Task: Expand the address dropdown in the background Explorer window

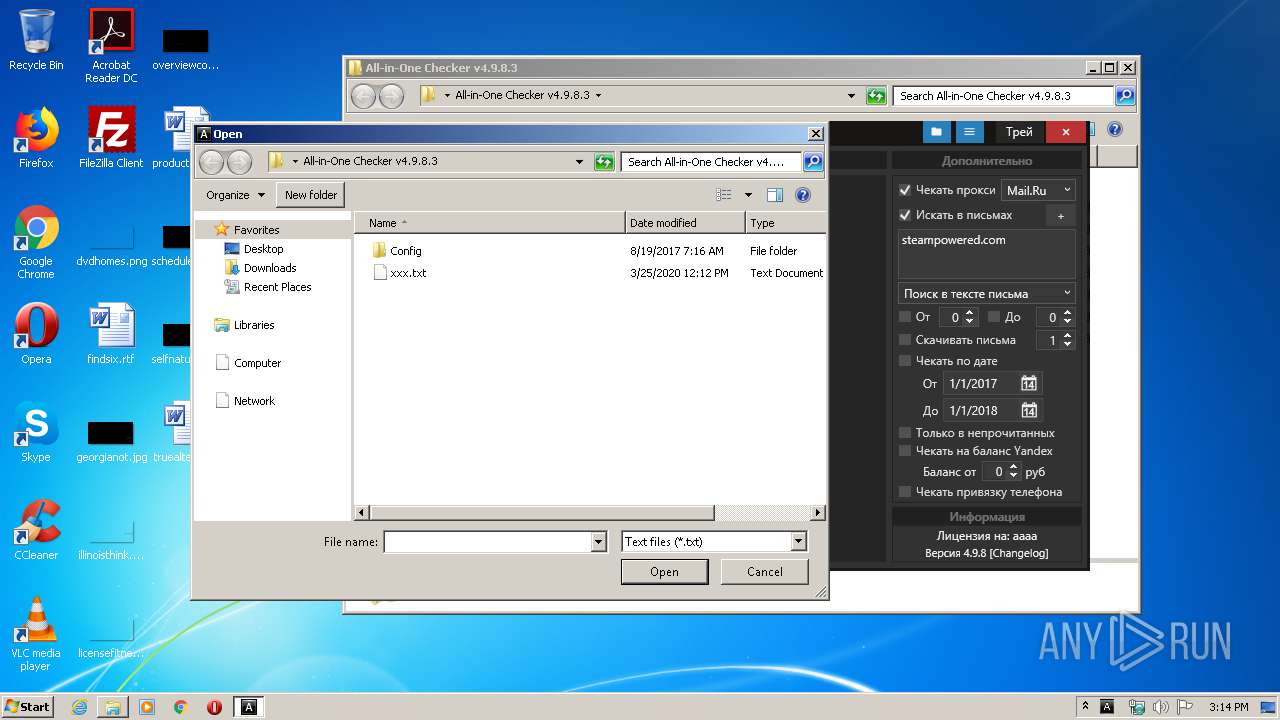Action: (851, 96)
